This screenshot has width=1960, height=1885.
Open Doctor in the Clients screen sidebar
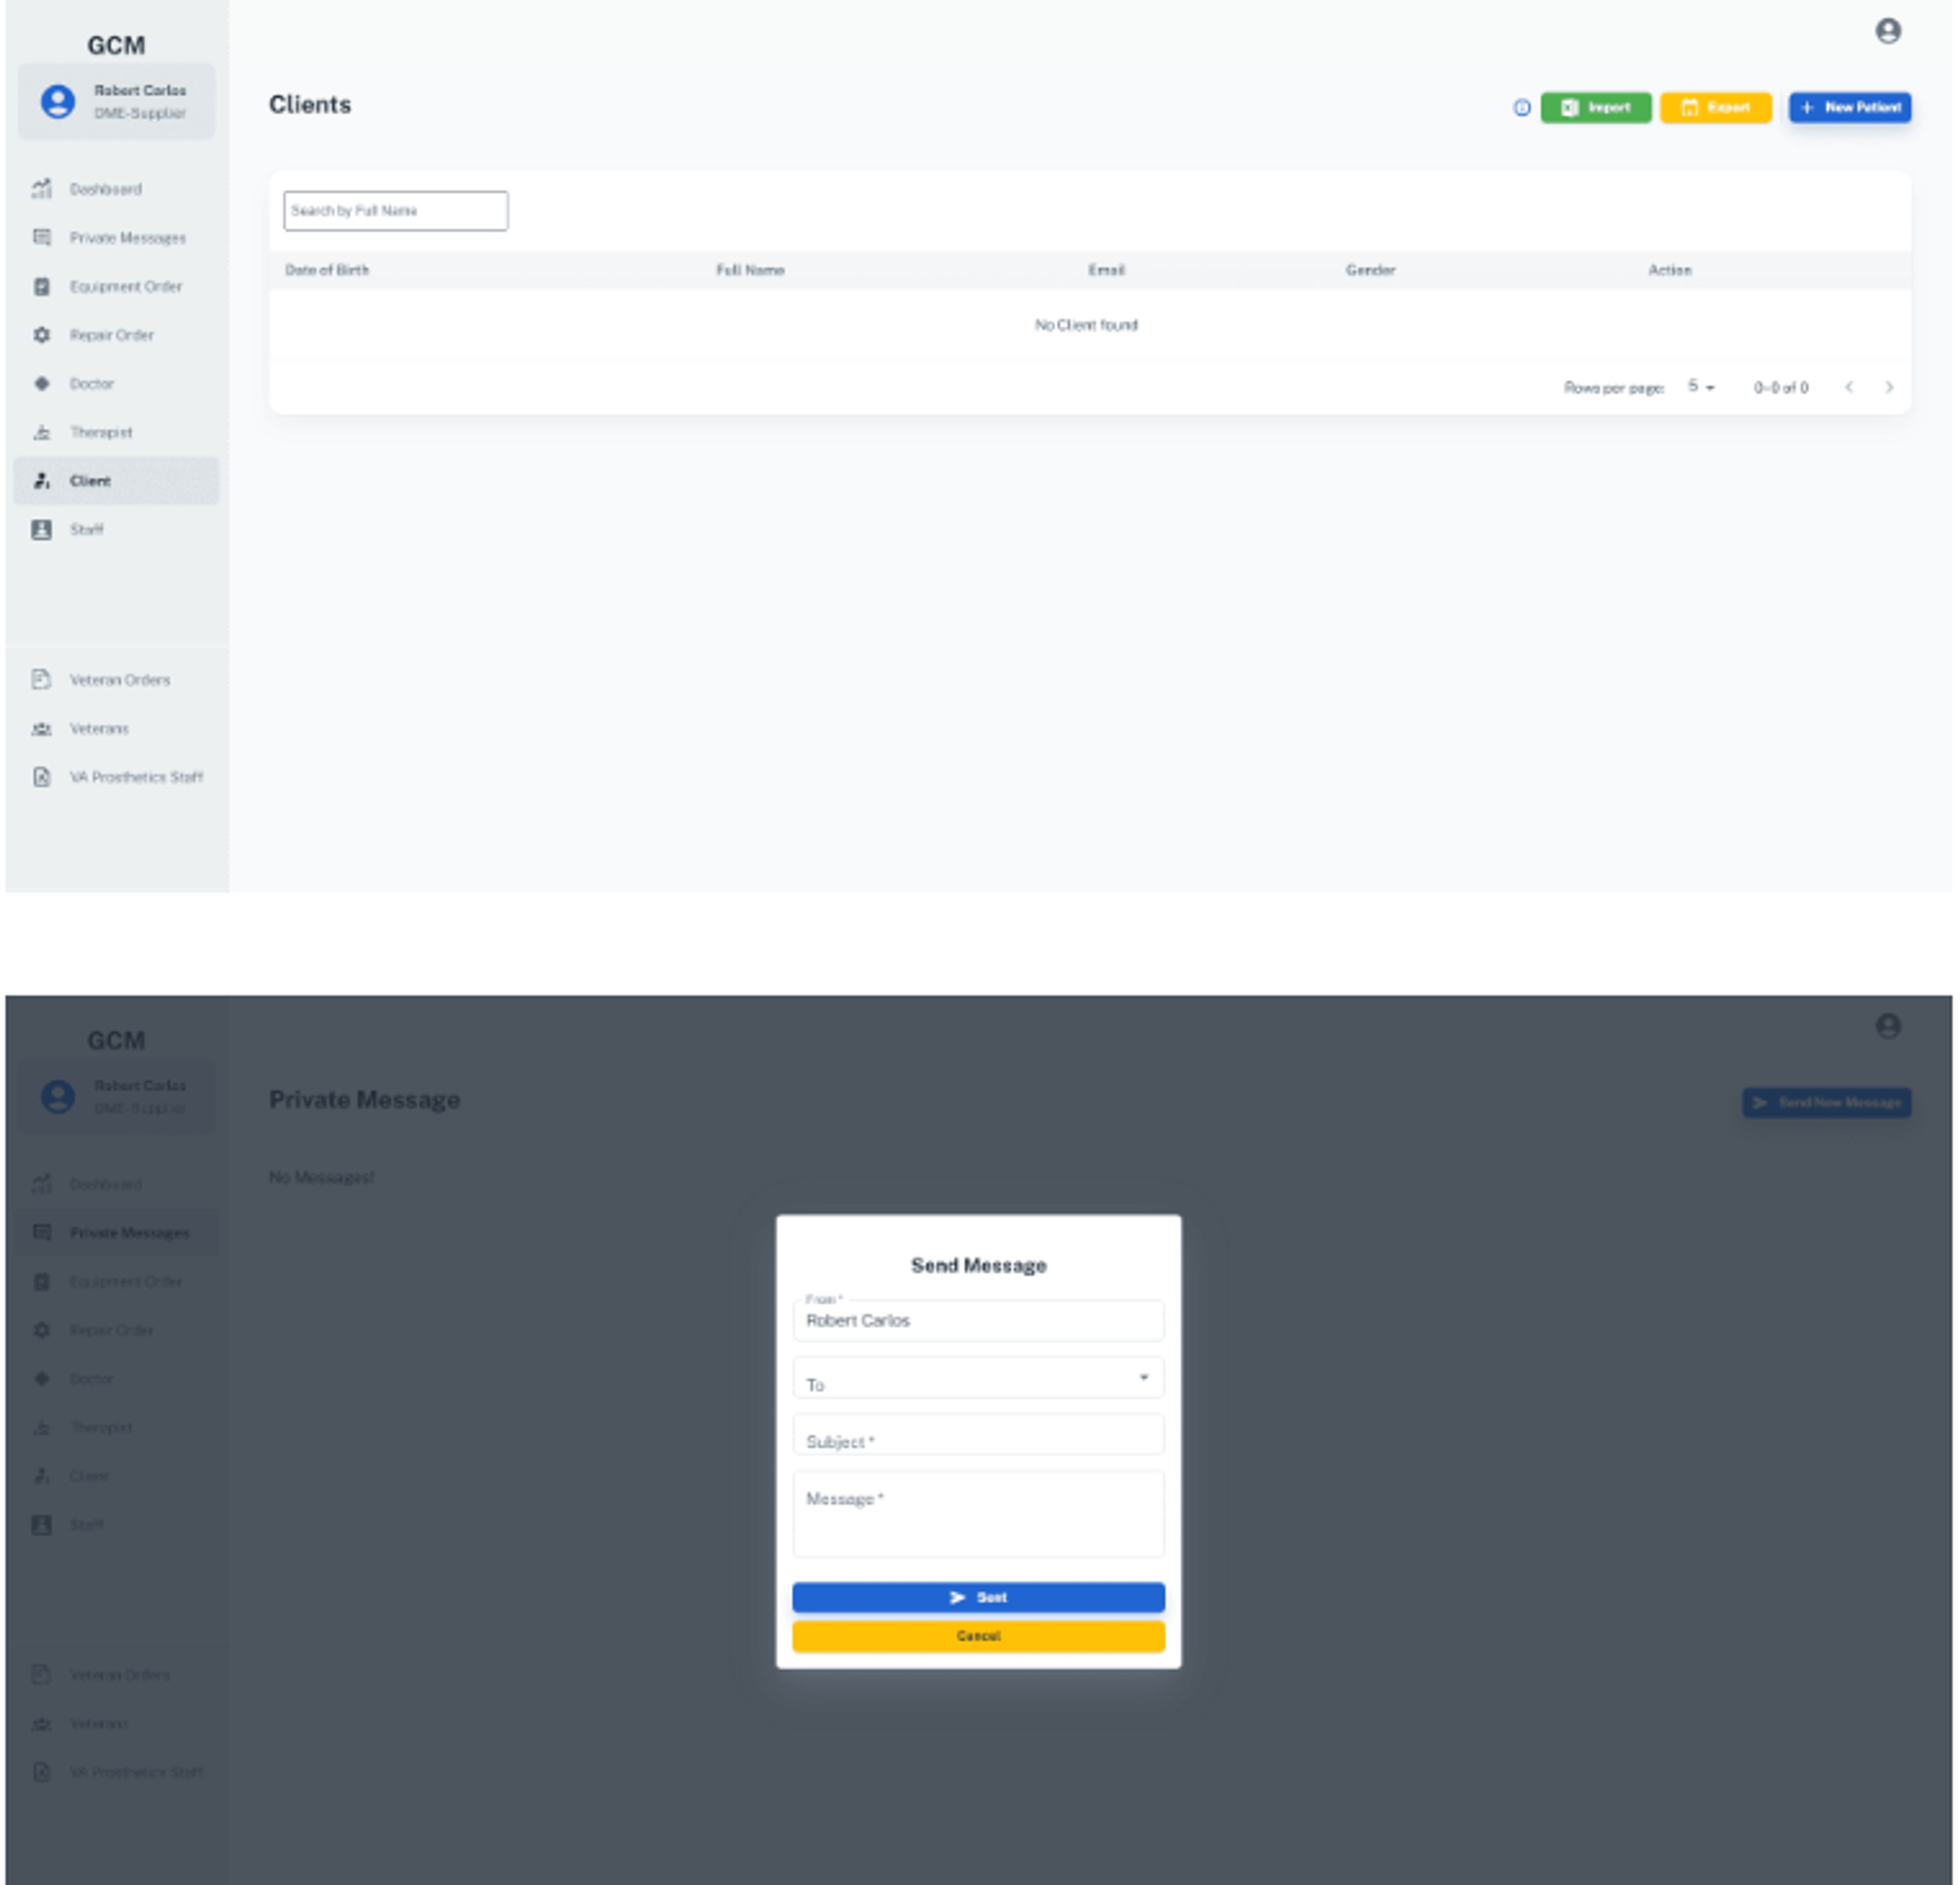[116, 384]
